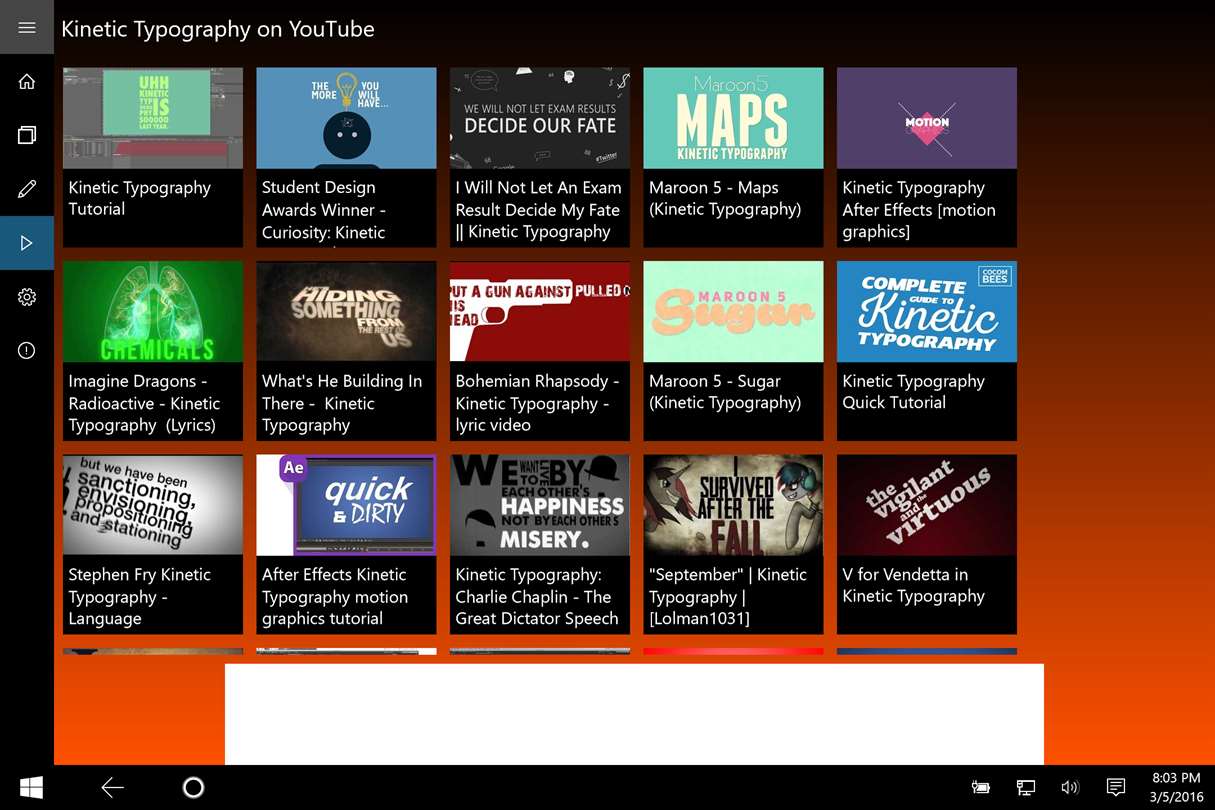Open Action Center notification icon
1215x810 pixels.
coord(1116,788)
